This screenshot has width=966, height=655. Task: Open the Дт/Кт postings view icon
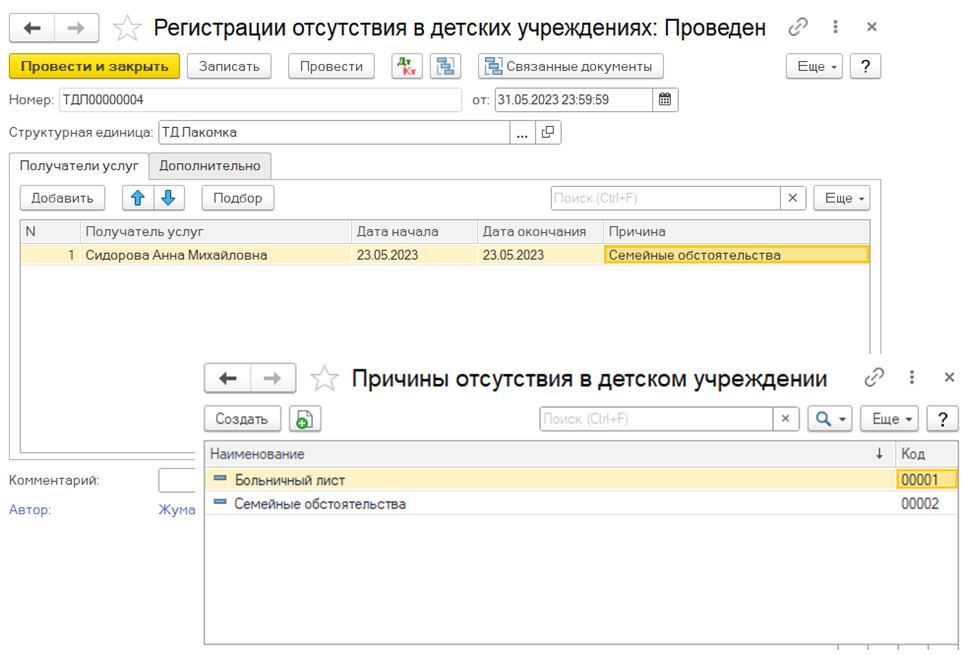coord(406,66)
